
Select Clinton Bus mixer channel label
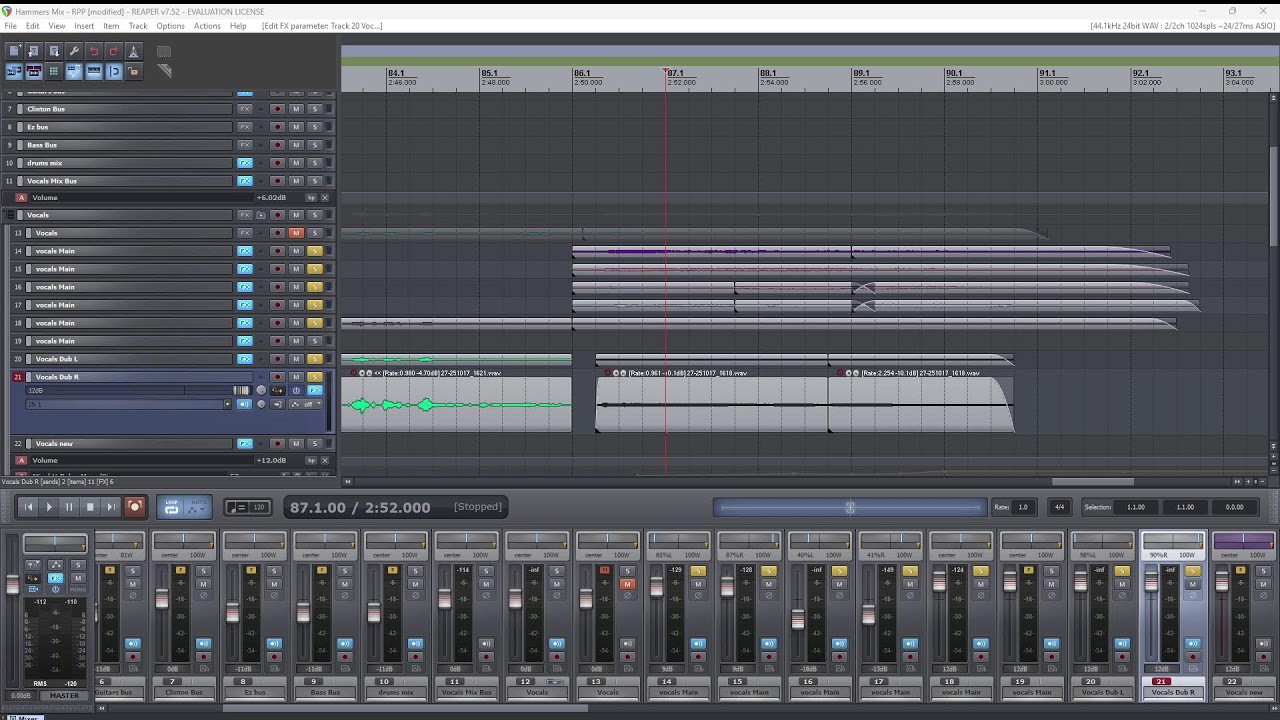184,692
